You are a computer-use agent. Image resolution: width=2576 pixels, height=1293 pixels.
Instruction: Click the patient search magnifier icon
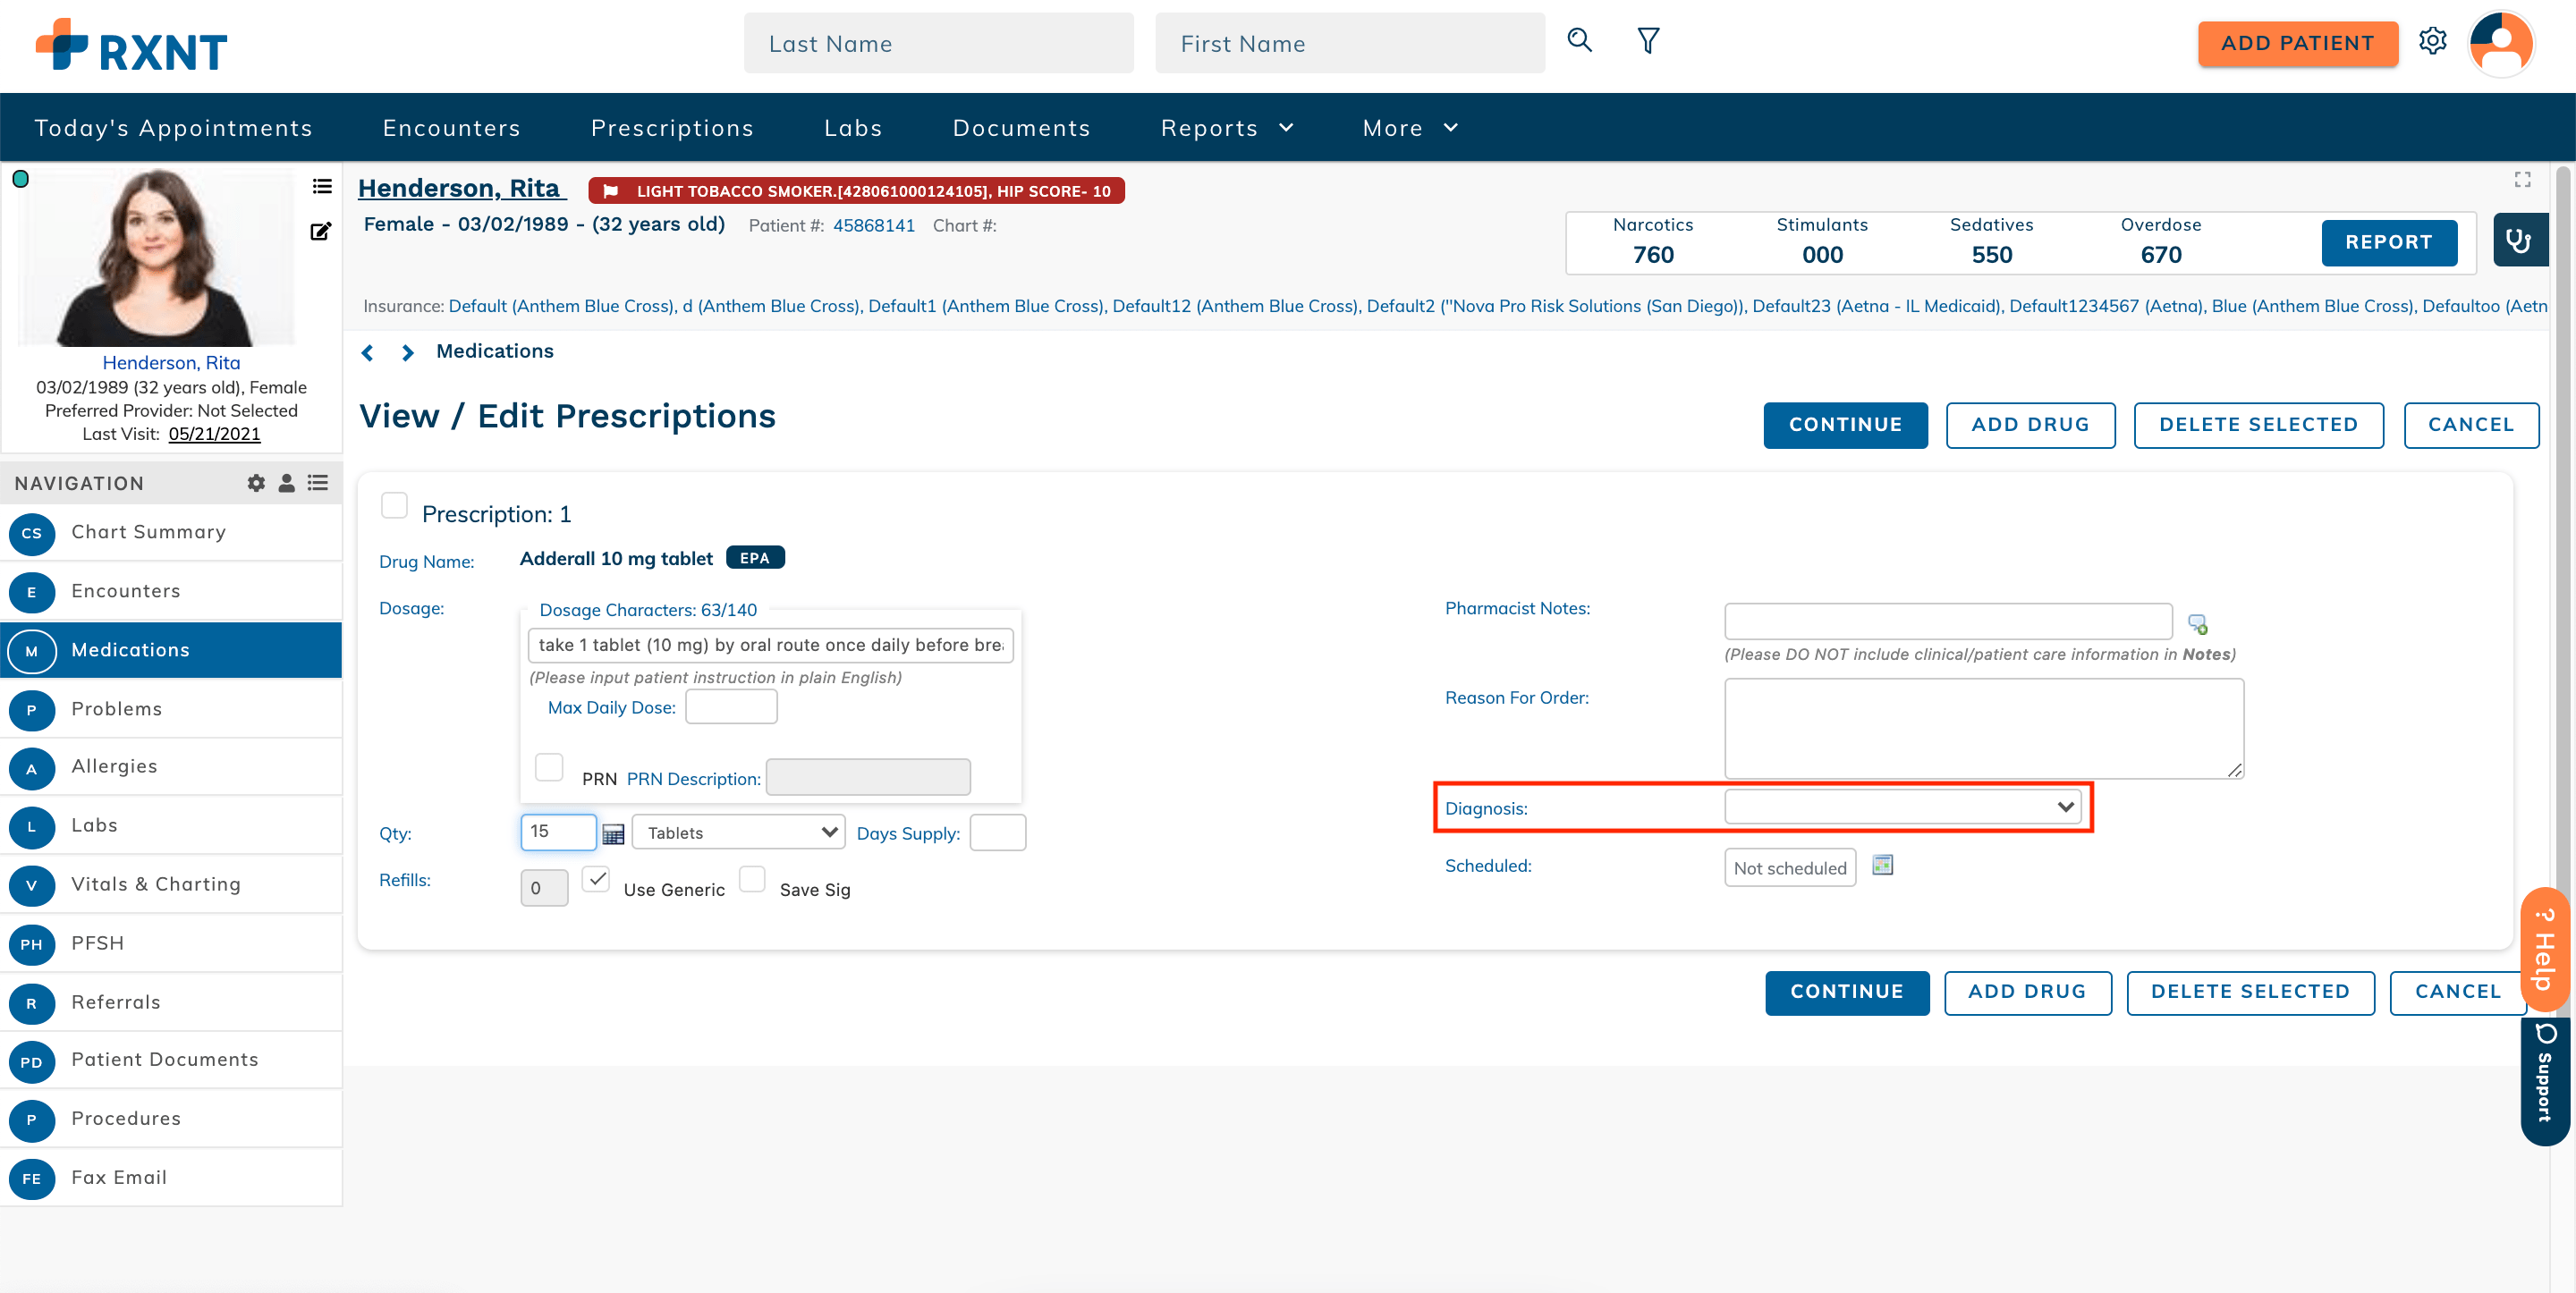(1579, 41)
